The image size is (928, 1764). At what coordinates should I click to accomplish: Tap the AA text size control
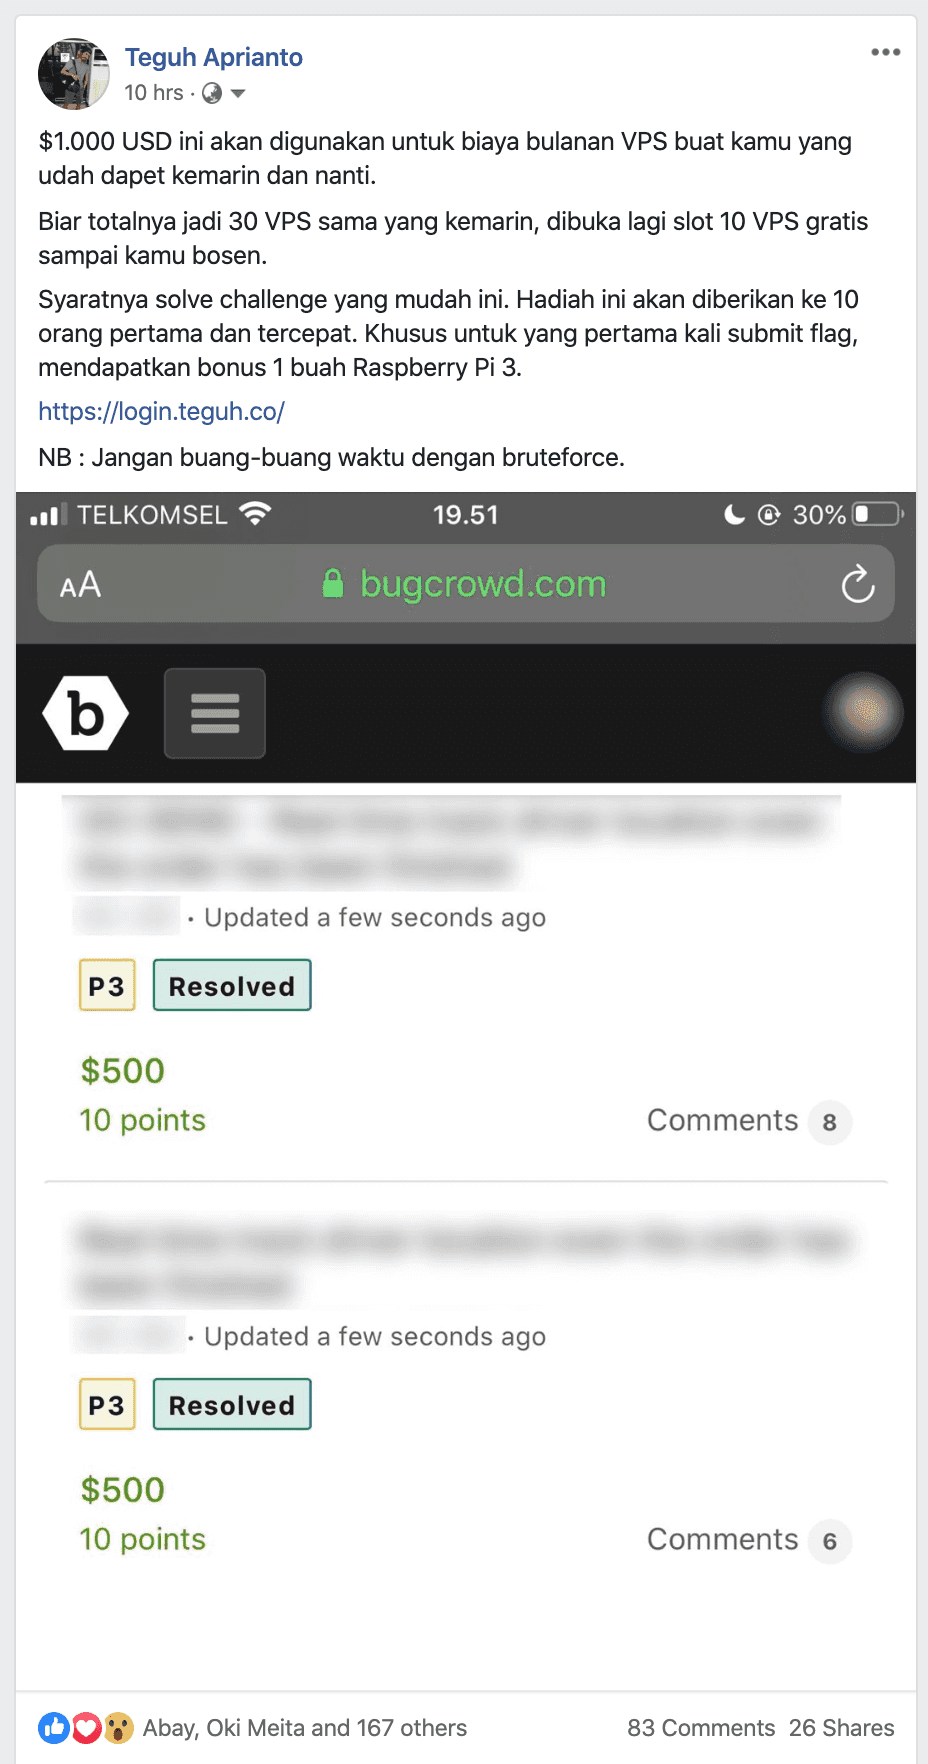point(80,584)
